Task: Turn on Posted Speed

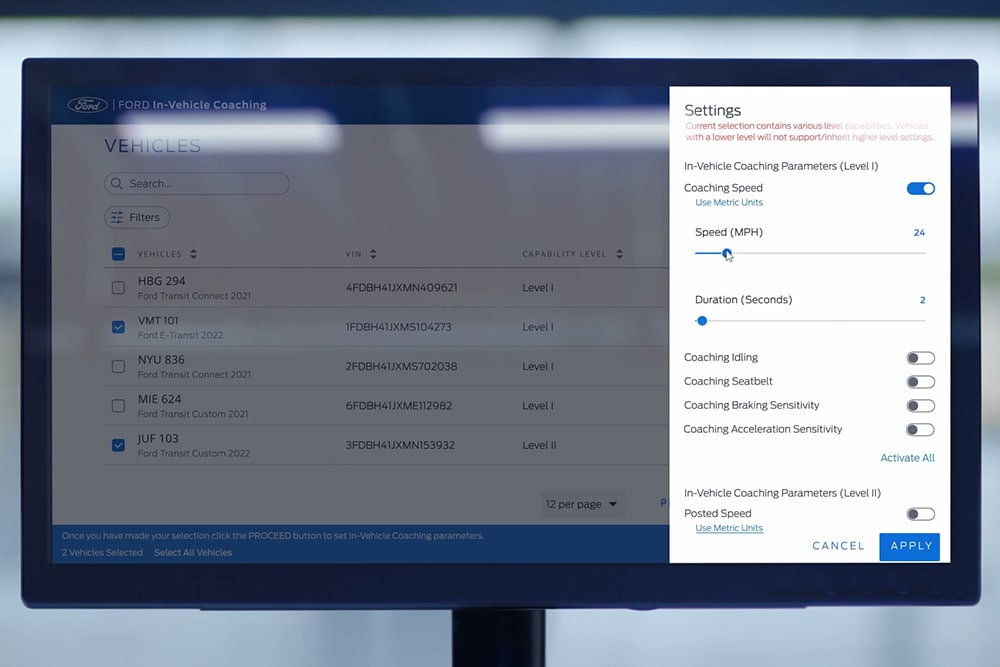Action: [920, 513]
